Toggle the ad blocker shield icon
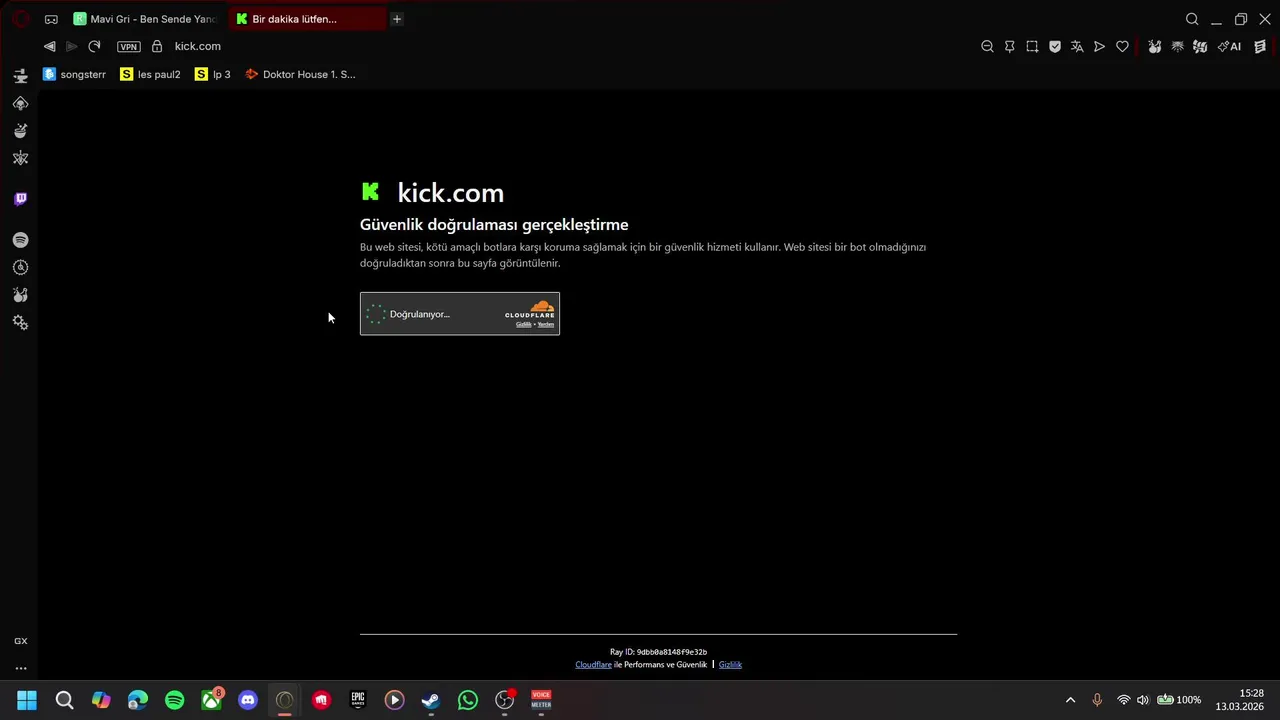 [1055, 46]
